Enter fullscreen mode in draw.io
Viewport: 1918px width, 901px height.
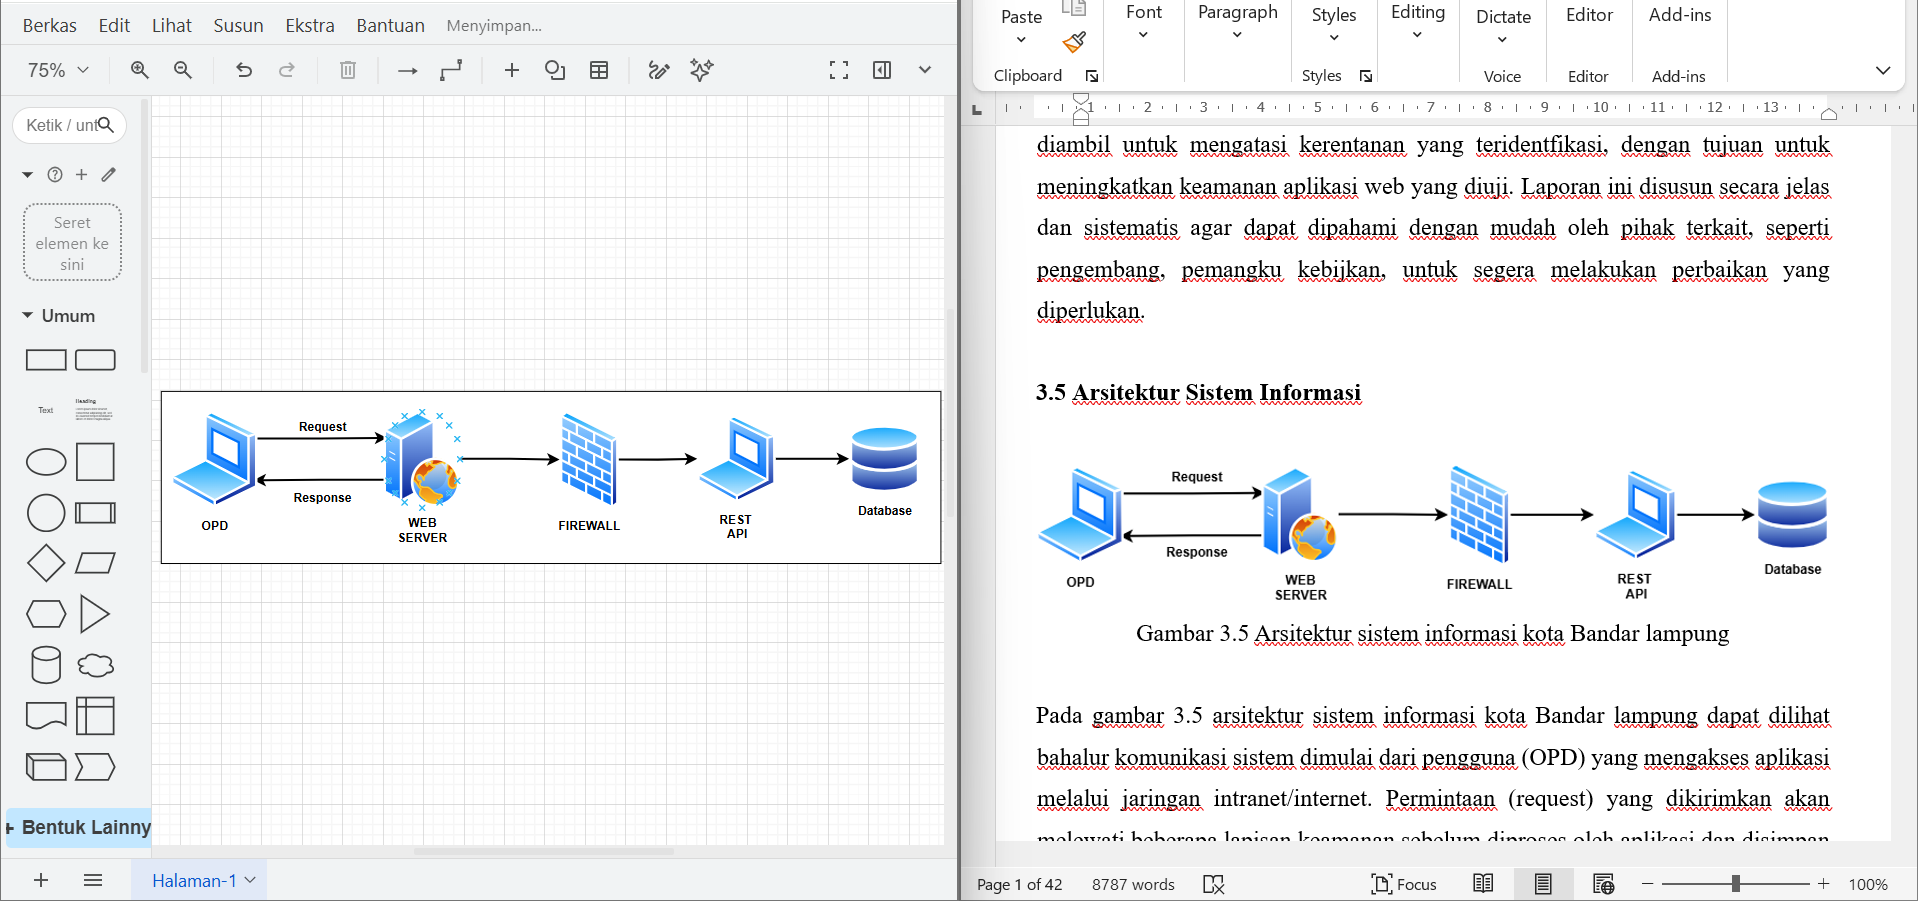tap(839, 70)
